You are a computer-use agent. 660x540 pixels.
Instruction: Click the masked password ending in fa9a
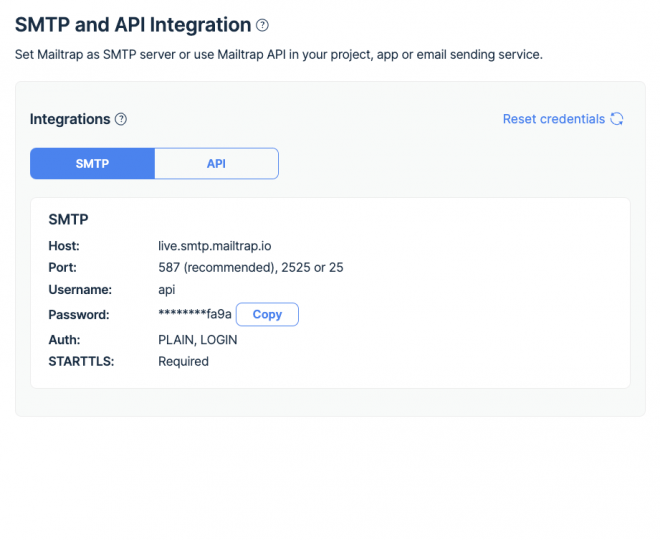[x=194, y=314]
